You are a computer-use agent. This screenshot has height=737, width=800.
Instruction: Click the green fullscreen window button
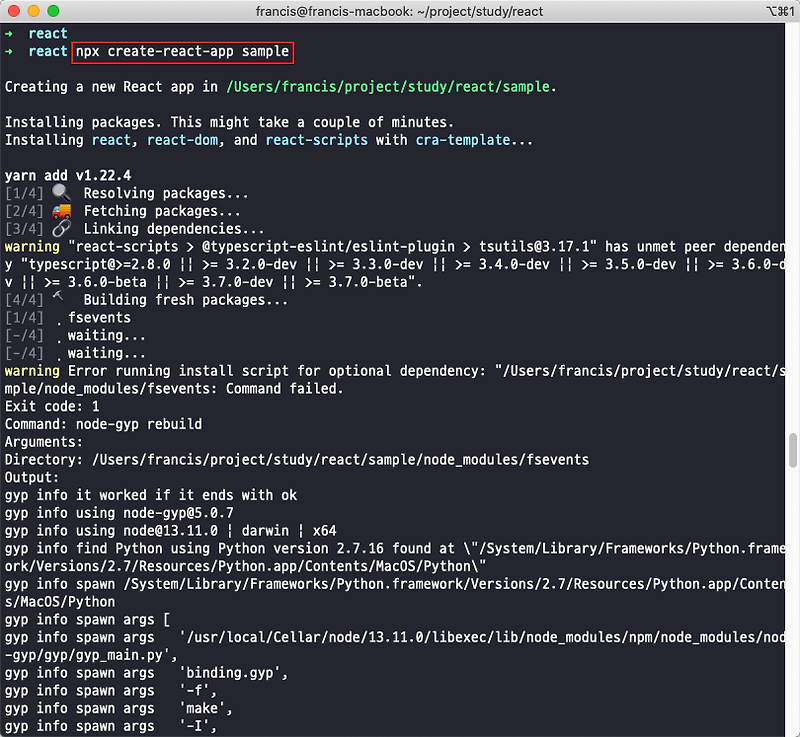(53, 11)
